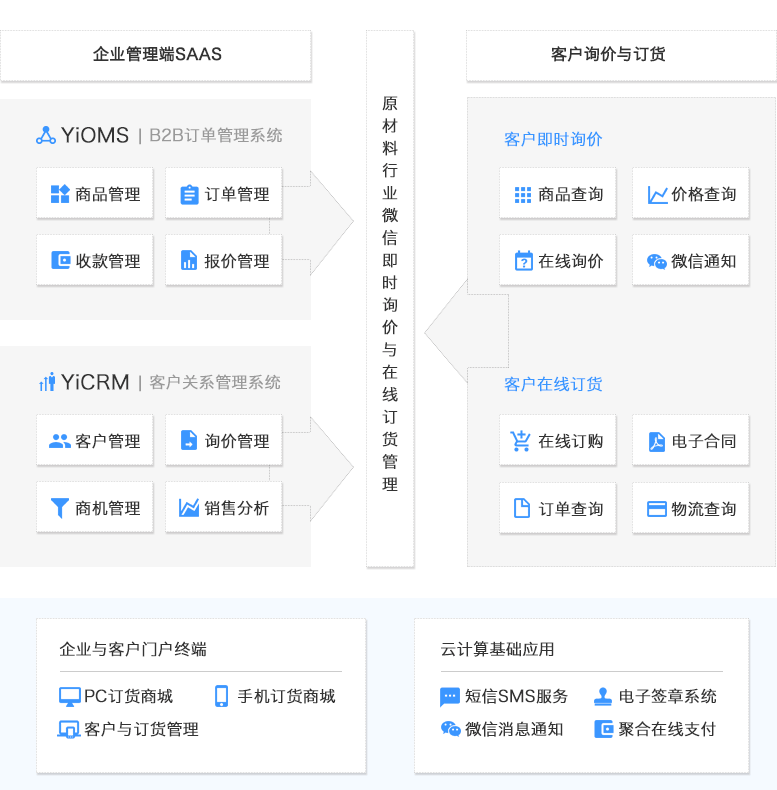Click the 客户关系管理系统 subtitle
777x790 pixels.
click(215, 382)
